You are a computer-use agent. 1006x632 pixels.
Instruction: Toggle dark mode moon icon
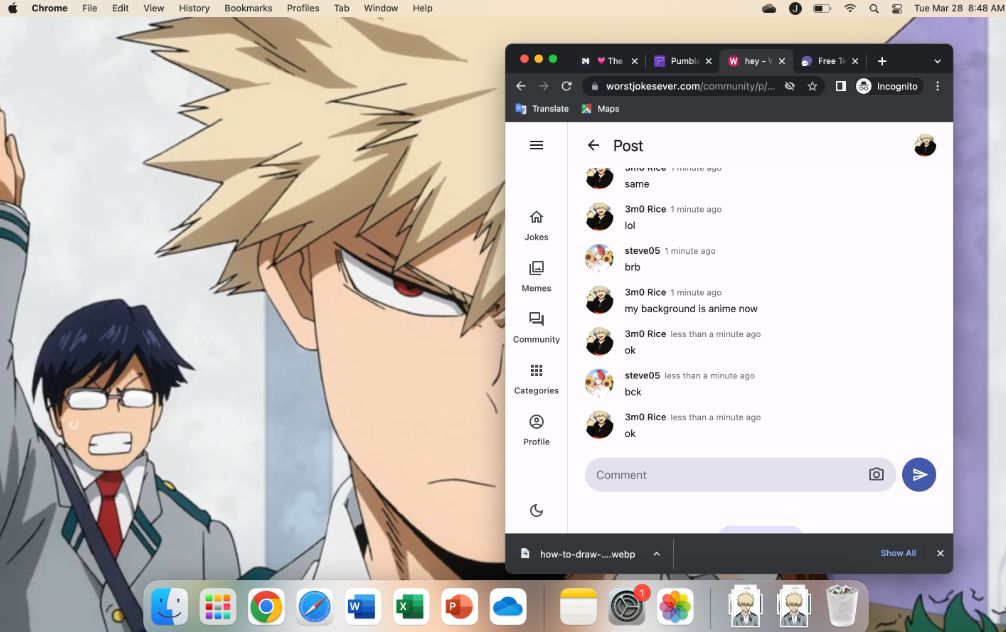(536, 510)
